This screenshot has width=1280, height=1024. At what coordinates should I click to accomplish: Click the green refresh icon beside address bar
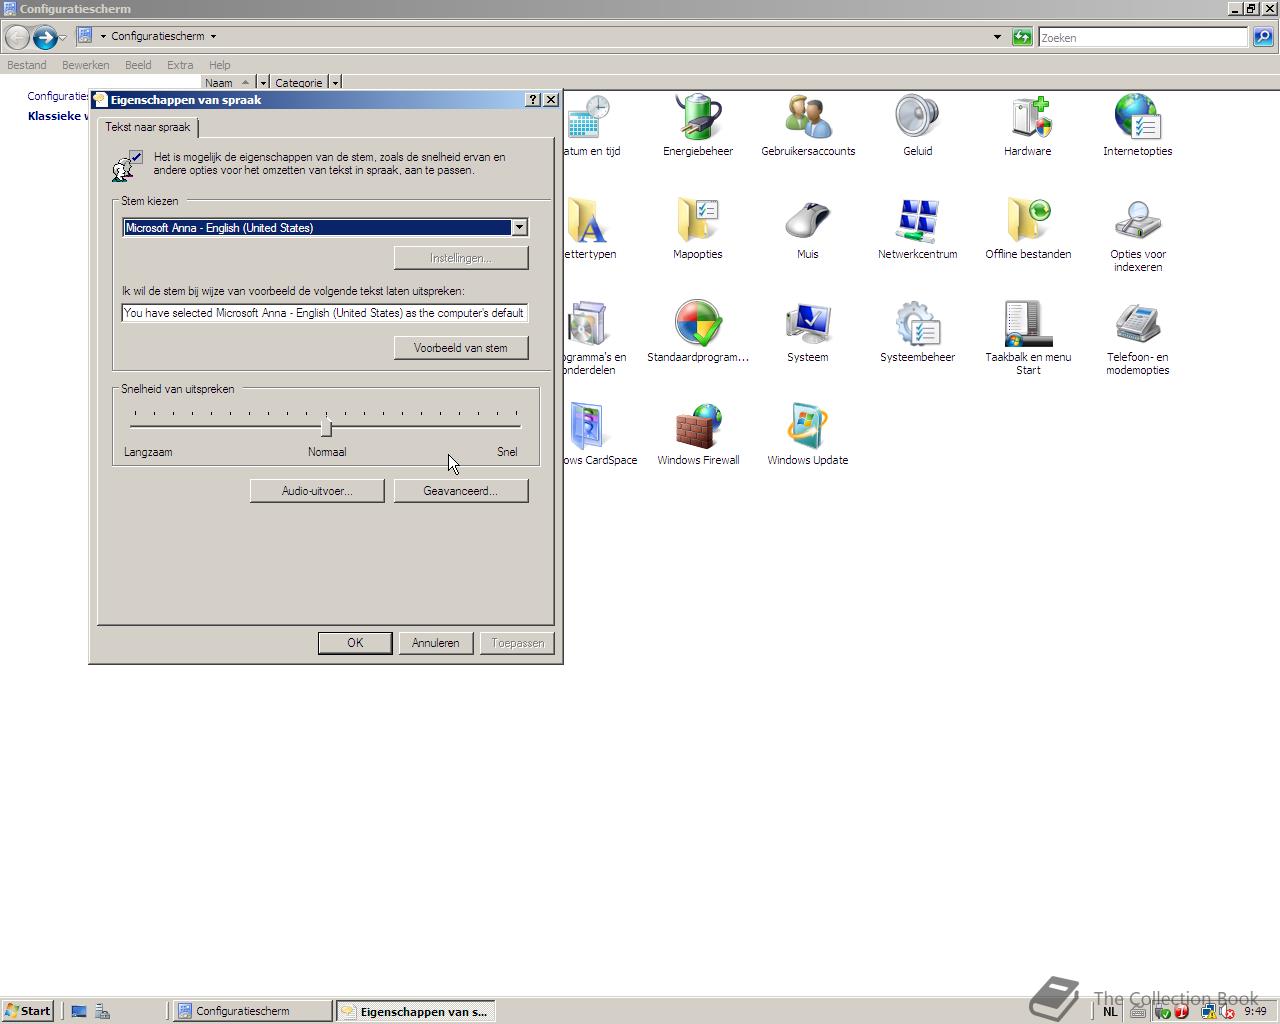tap(1022, 37)
